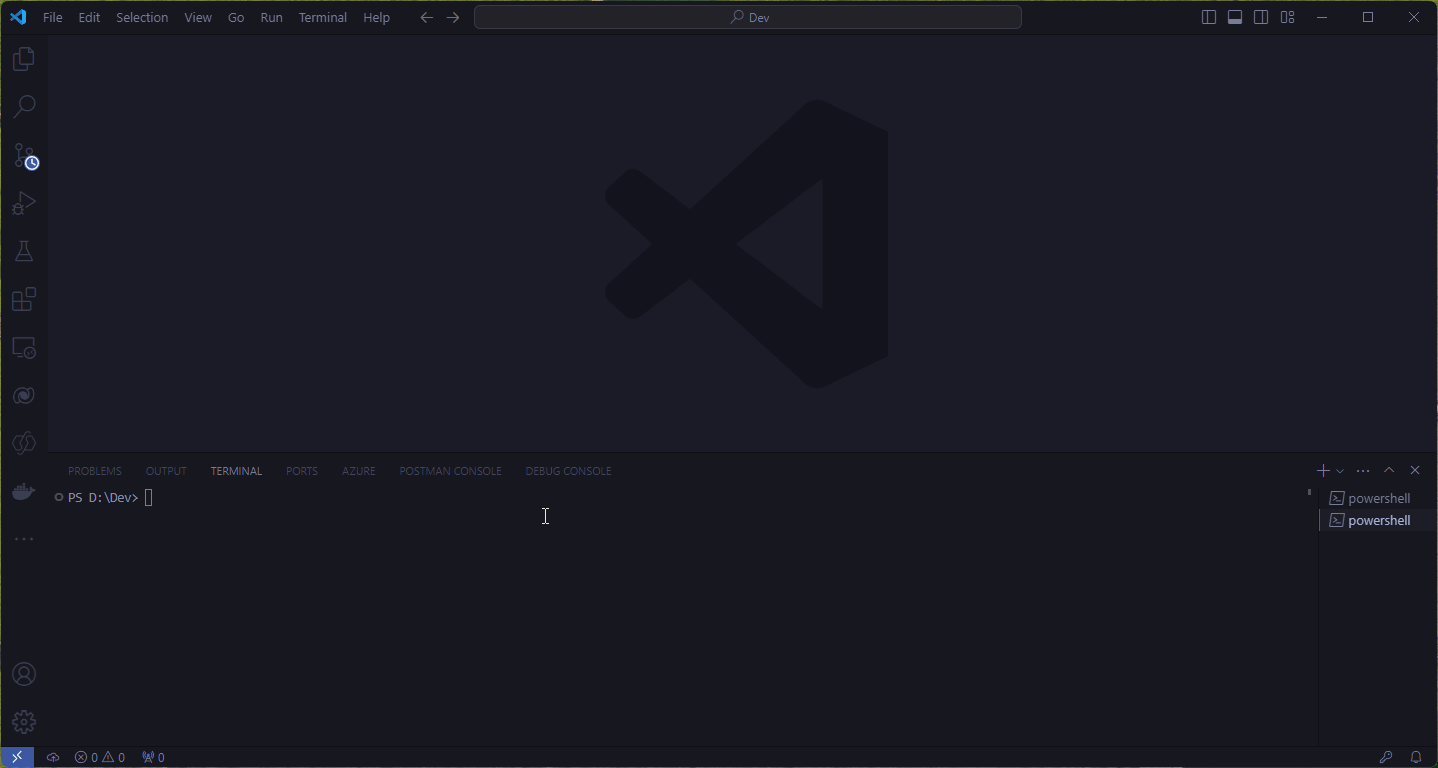1438x768 pixels.
Task: Open terminal panel more actions menu
Action: coord(1362,470)
